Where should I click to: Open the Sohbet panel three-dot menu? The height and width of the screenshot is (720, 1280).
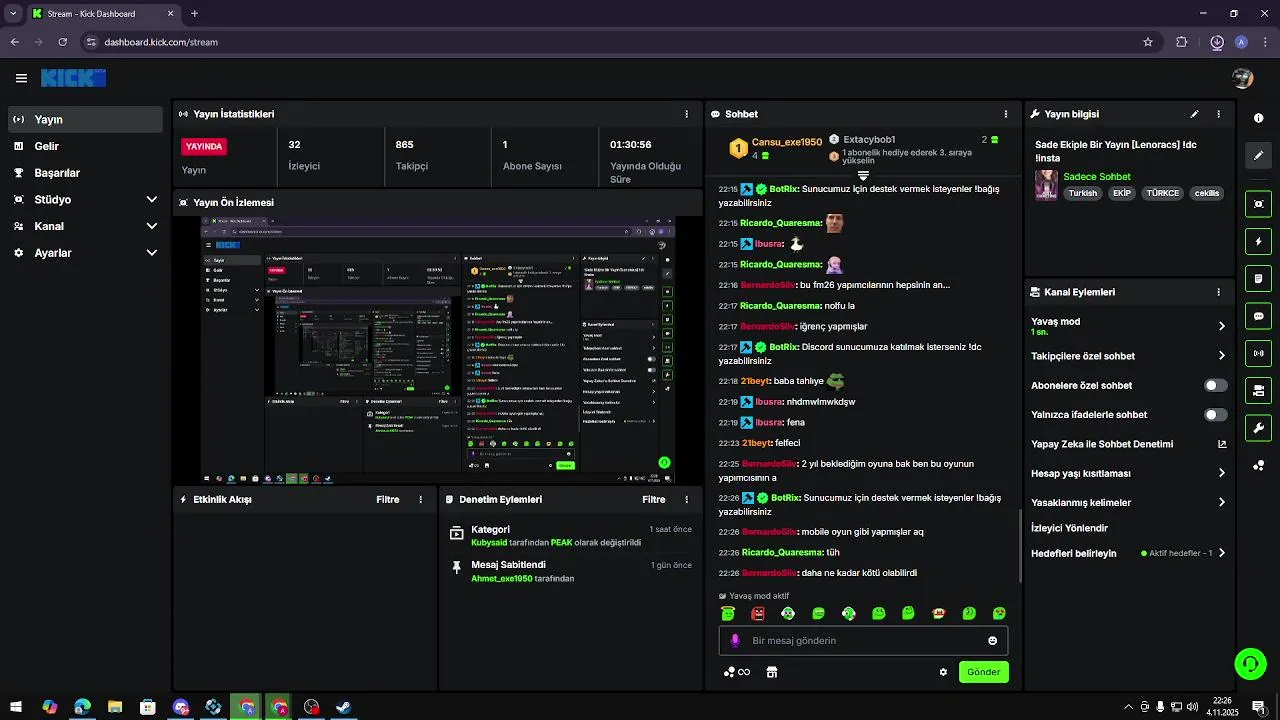1005,114
